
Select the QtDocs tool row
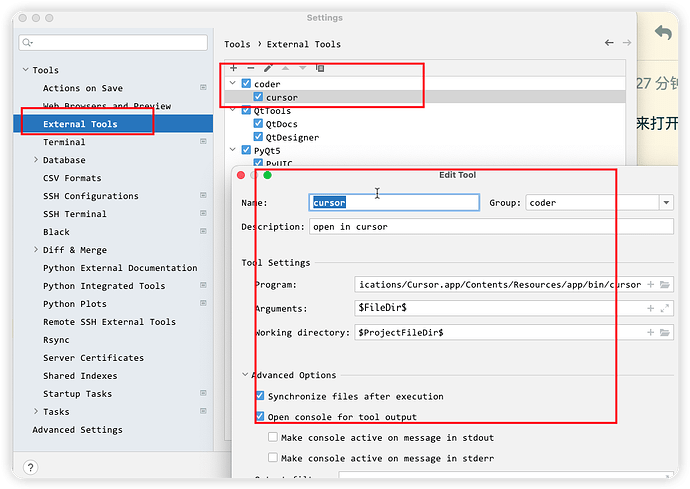tap(425, 124)
